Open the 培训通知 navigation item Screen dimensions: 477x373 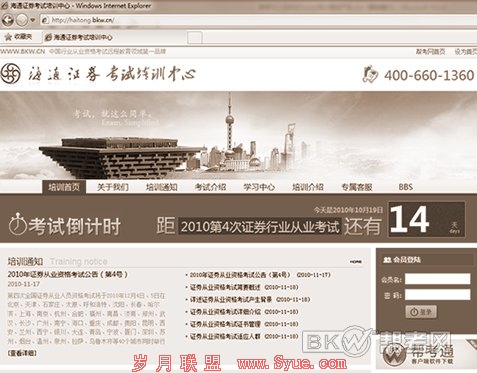(162, 187)
